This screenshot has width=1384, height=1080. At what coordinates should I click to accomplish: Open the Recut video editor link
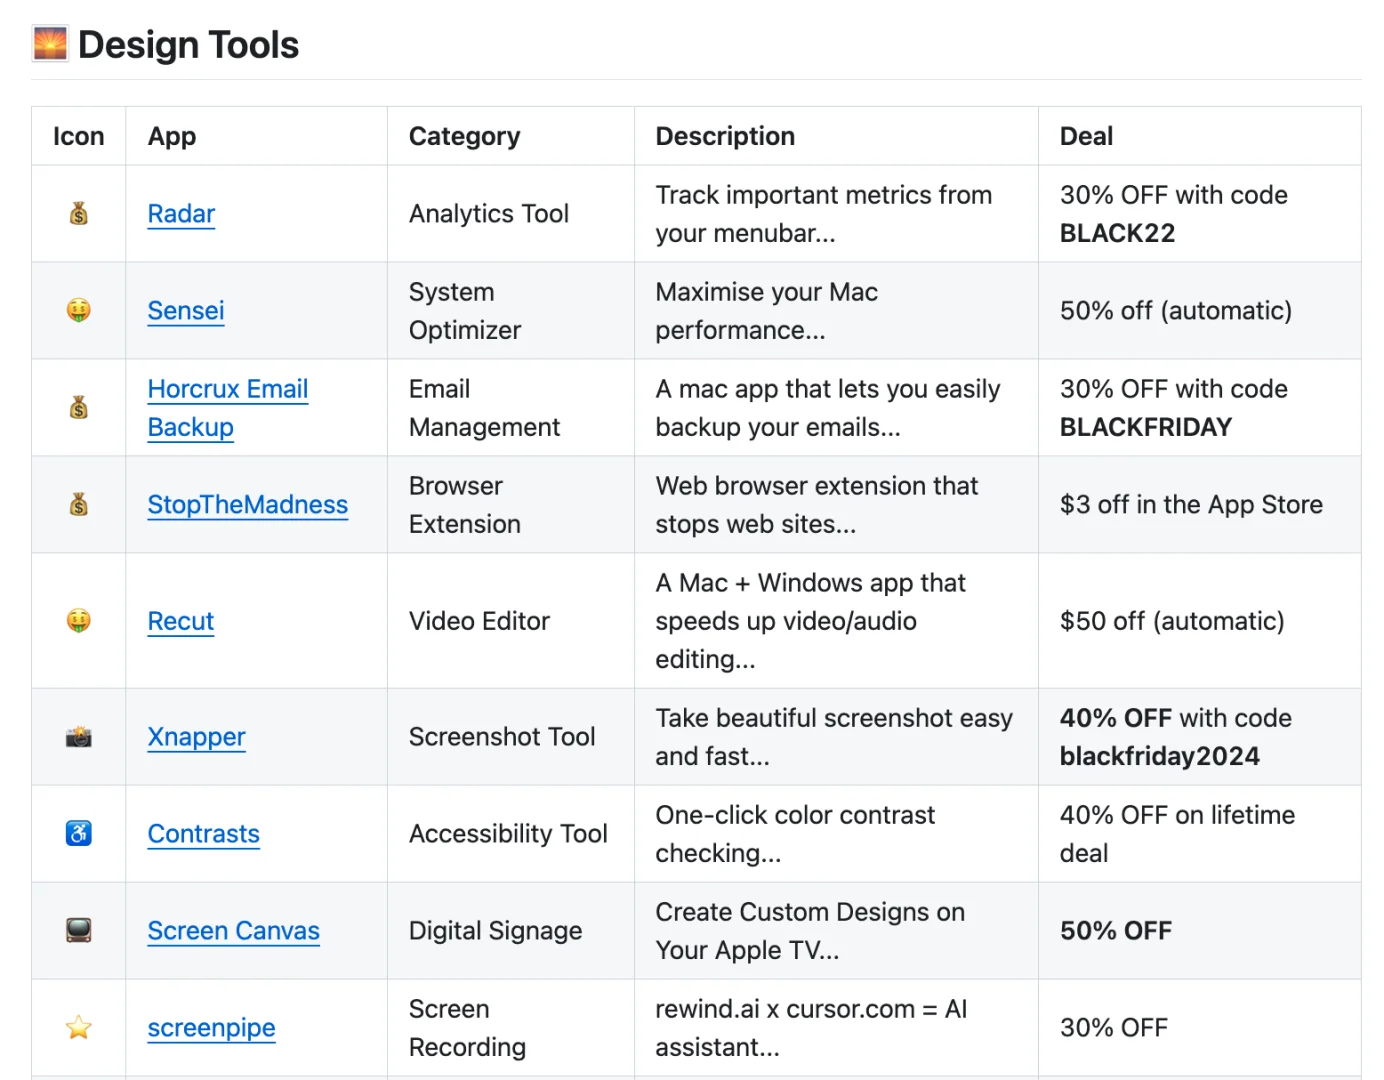click(x=181, y=621)
